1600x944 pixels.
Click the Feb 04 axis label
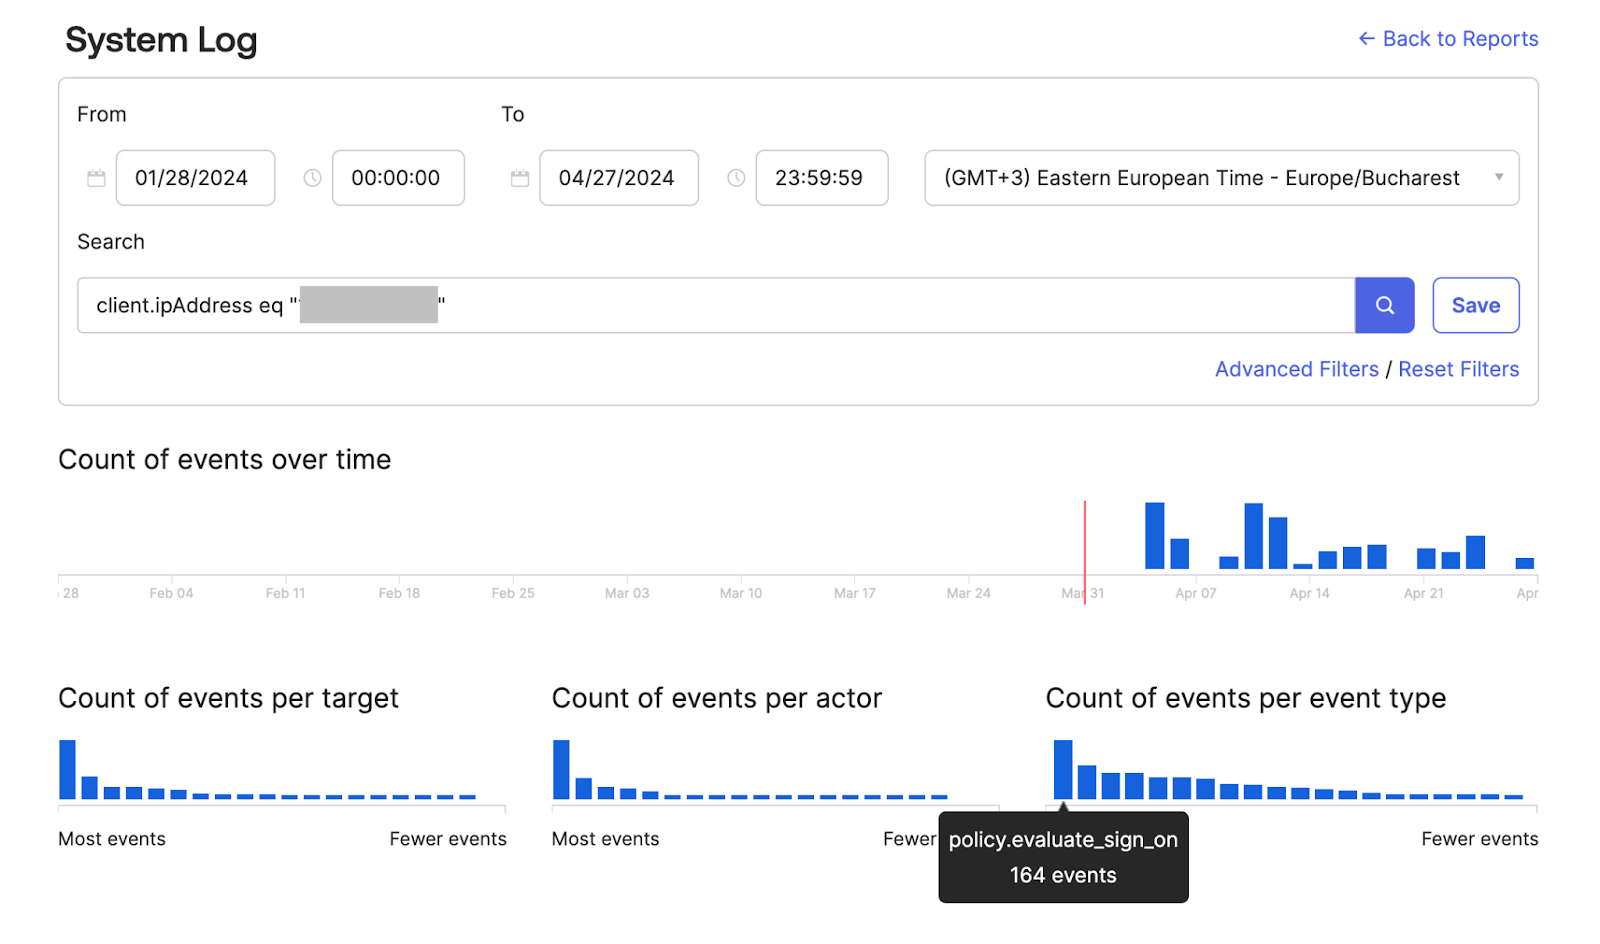tap(171, 593)
